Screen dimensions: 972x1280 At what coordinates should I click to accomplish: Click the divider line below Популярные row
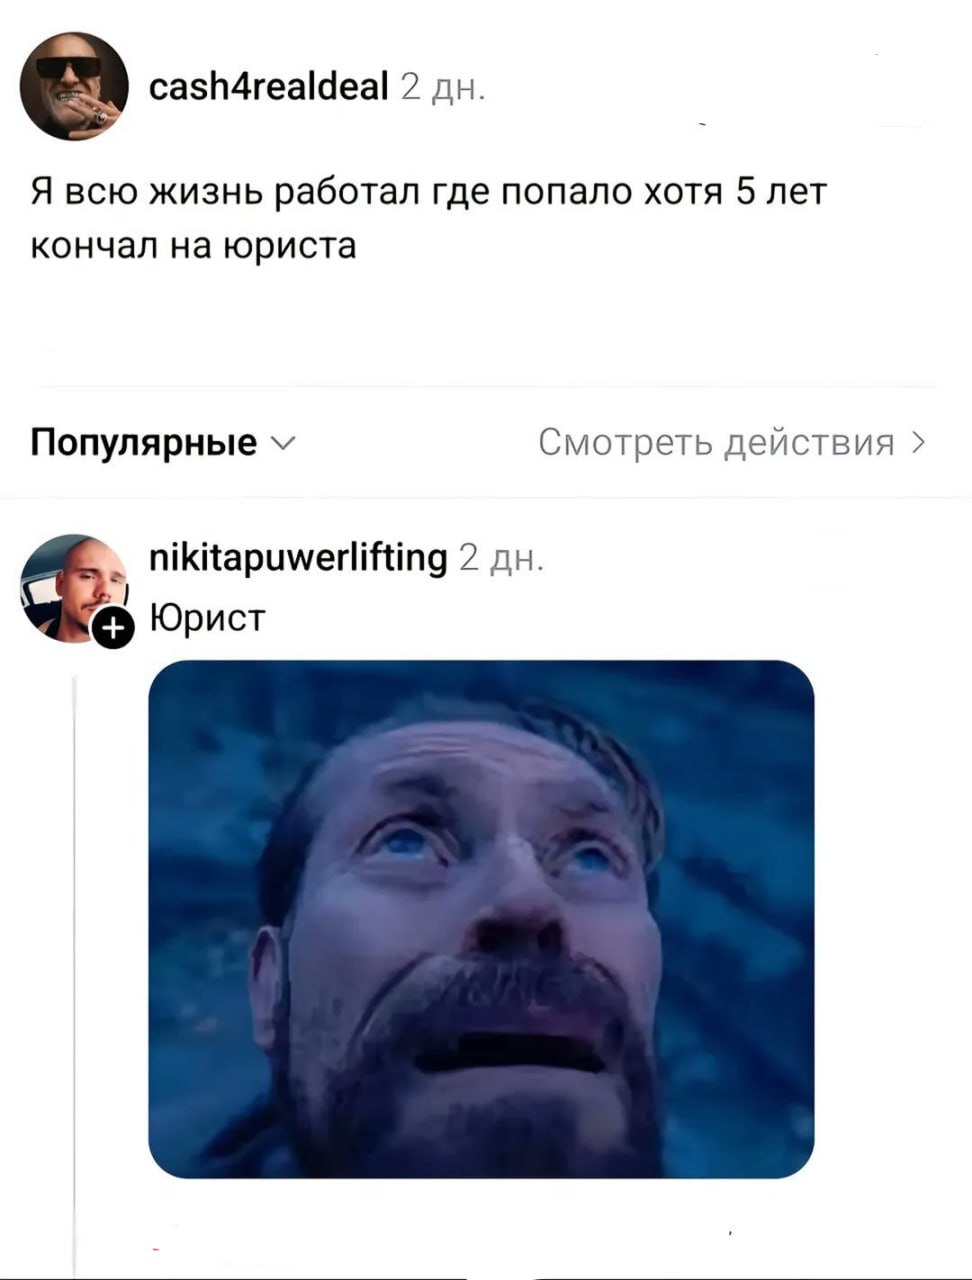pos(486,497)
